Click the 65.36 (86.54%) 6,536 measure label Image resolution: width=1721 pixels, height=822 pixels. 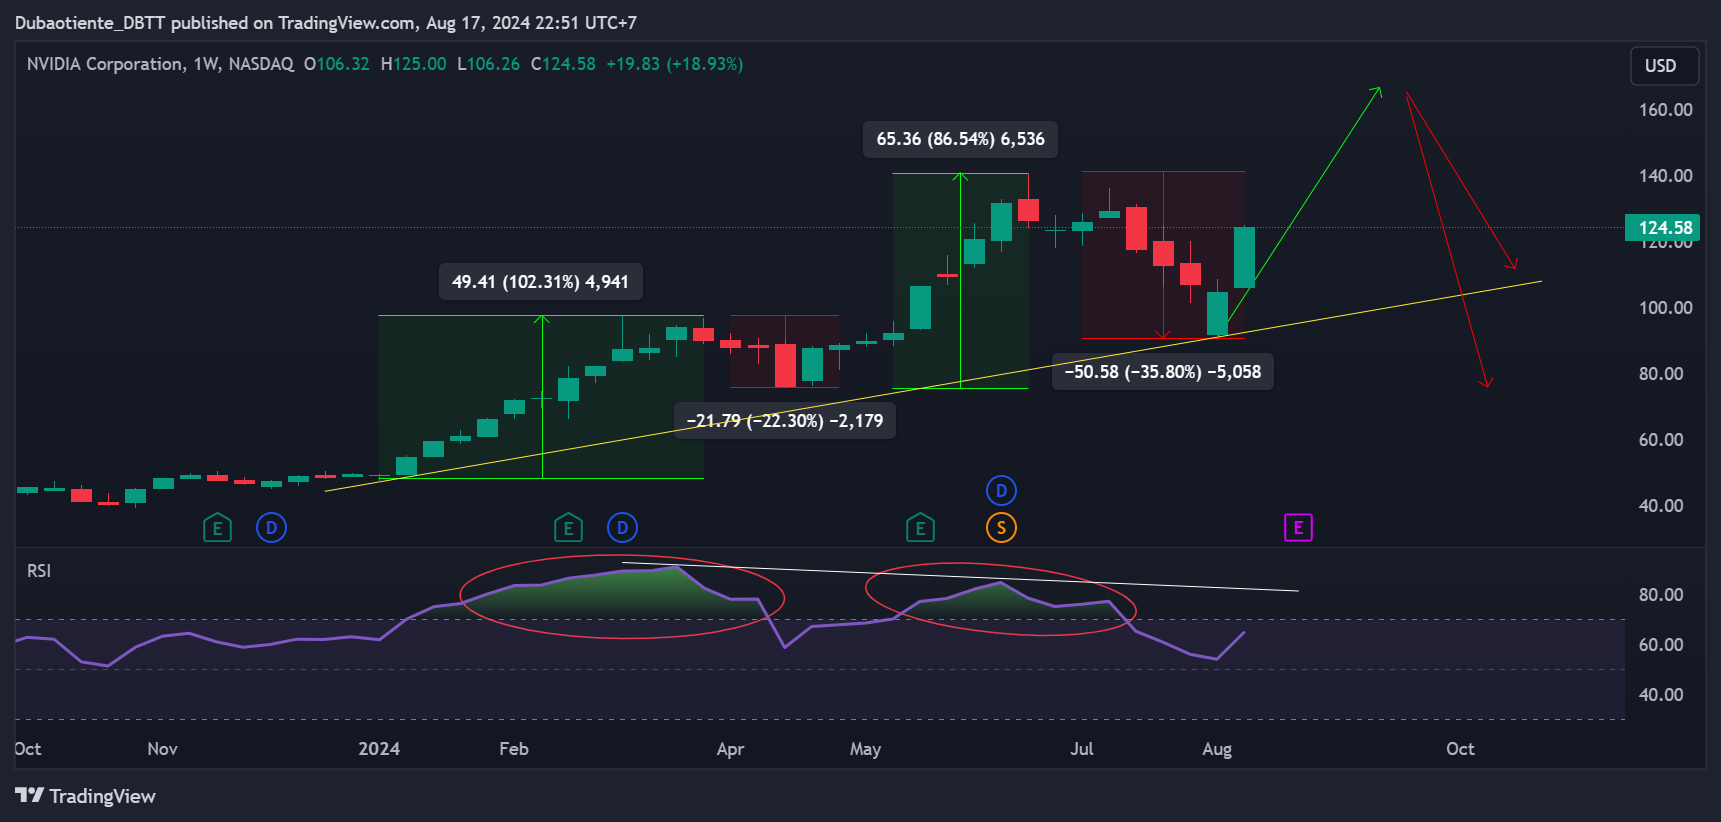point(960,139)
